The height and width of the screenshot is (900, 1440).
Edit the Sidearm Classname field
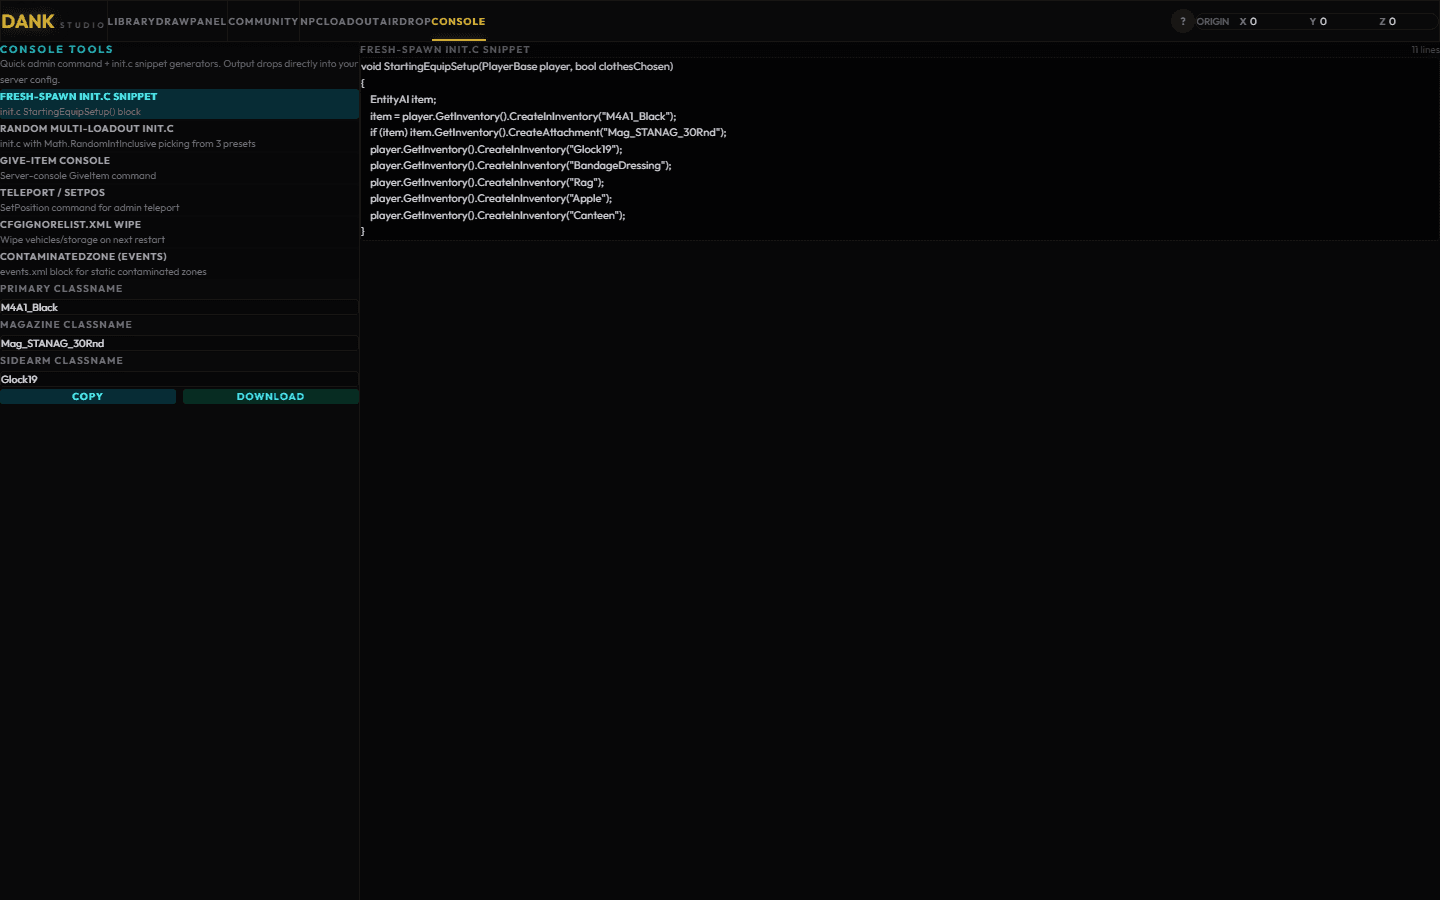coord(179,379)
